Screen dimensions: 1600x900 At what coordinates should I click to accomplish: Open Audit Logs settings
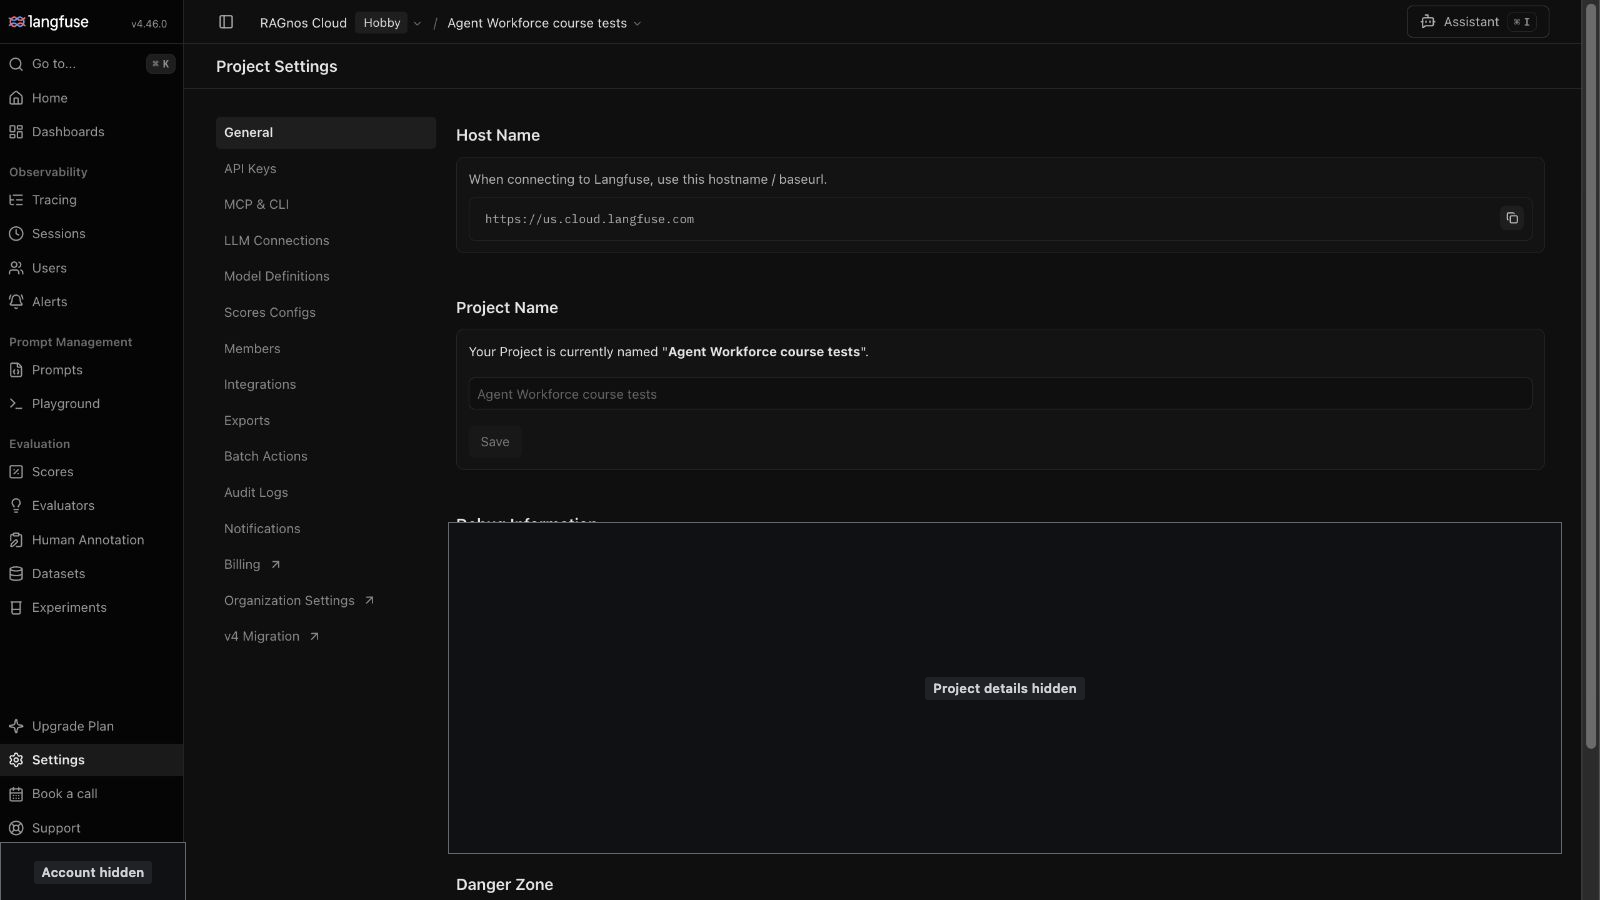coord(326,493)
